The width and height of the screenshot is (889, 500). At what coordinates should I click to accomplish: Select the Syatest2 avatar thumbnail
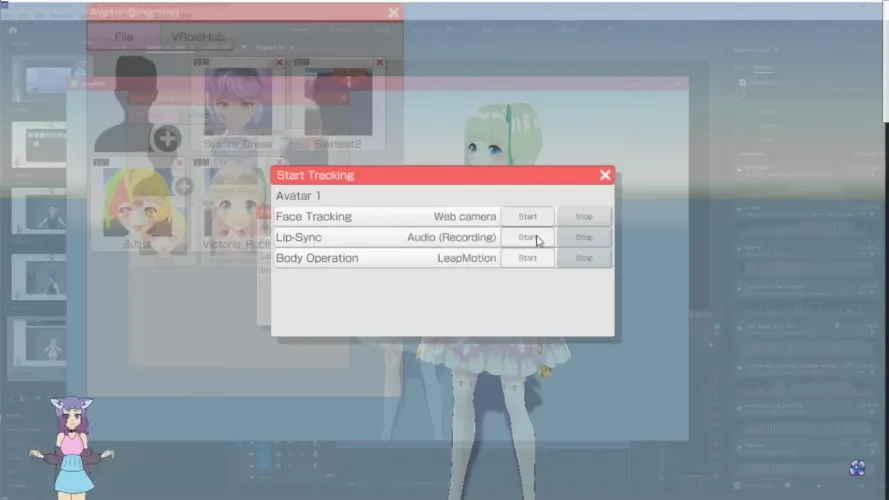pyautogui.click(x=337, y=102)
